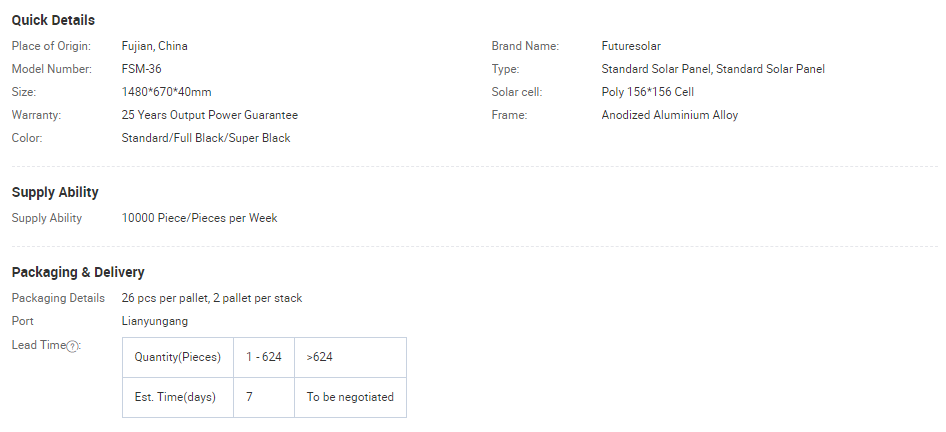Click the 25 Years Output Power Guarantee text
Screen dimensions: 946x432
[209, 115]
